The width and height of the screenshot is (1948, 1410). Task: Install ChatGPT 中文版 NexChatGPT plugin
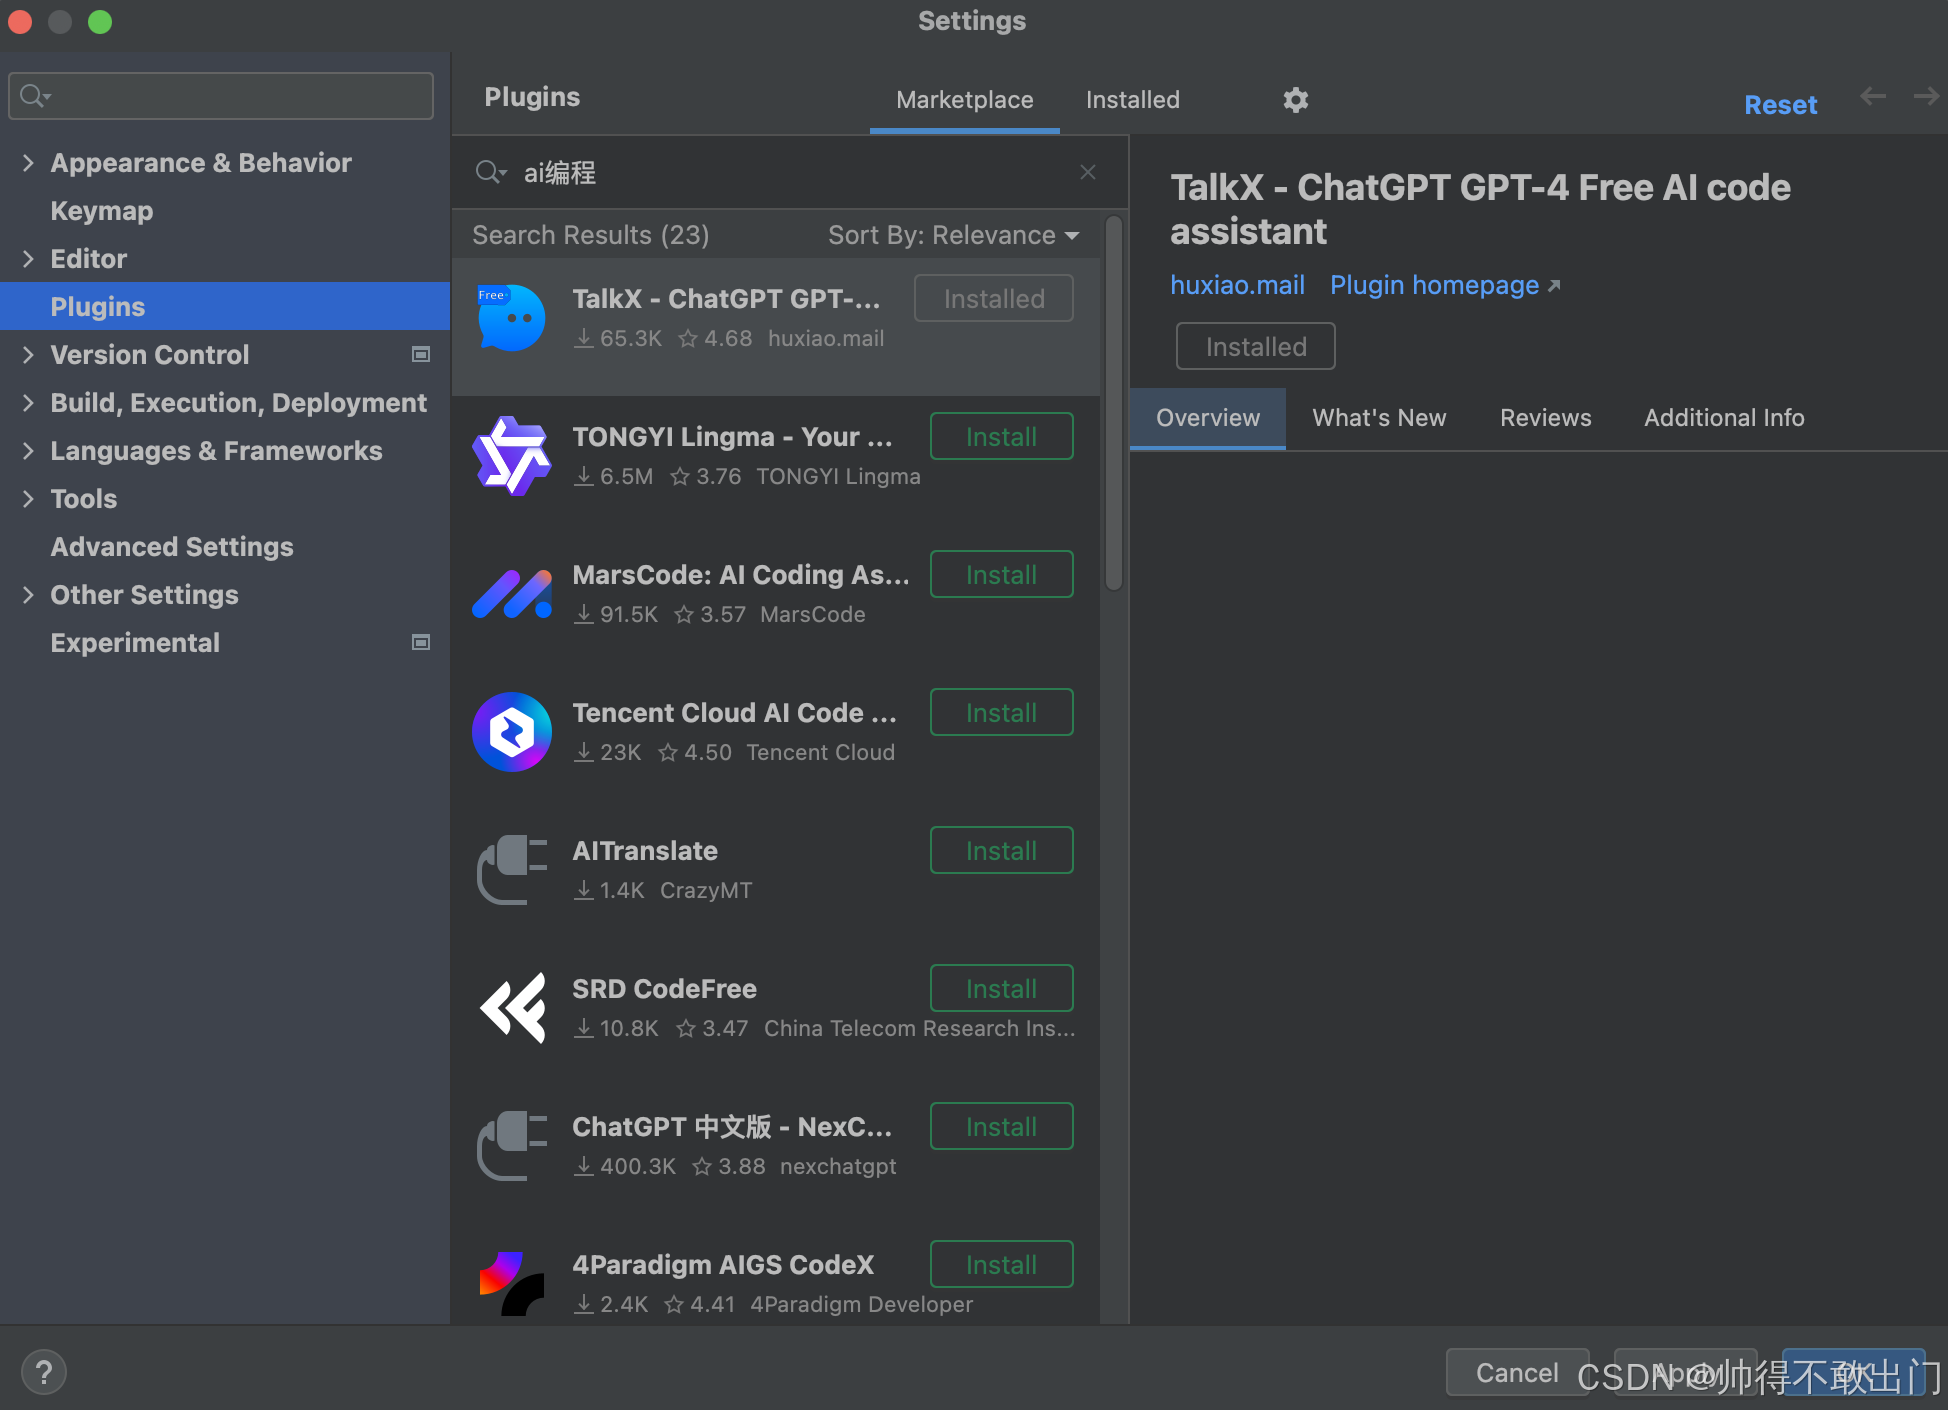[1001, 1127]
